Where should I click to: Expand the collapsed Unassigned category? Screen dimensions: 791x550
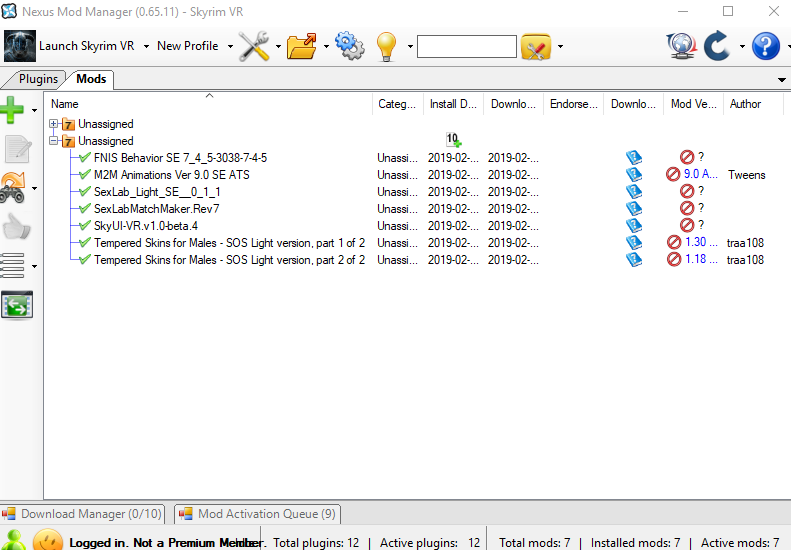pos(53,124)
